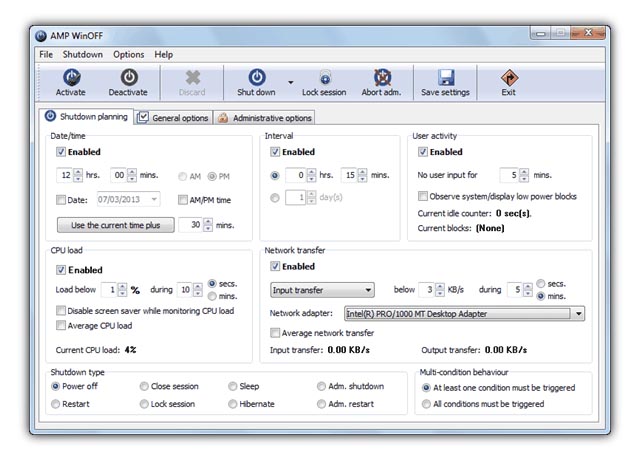Viewport: 640px width, 460px height.
Task: Open the Input transfer combo box
Action: coord(322,290)
